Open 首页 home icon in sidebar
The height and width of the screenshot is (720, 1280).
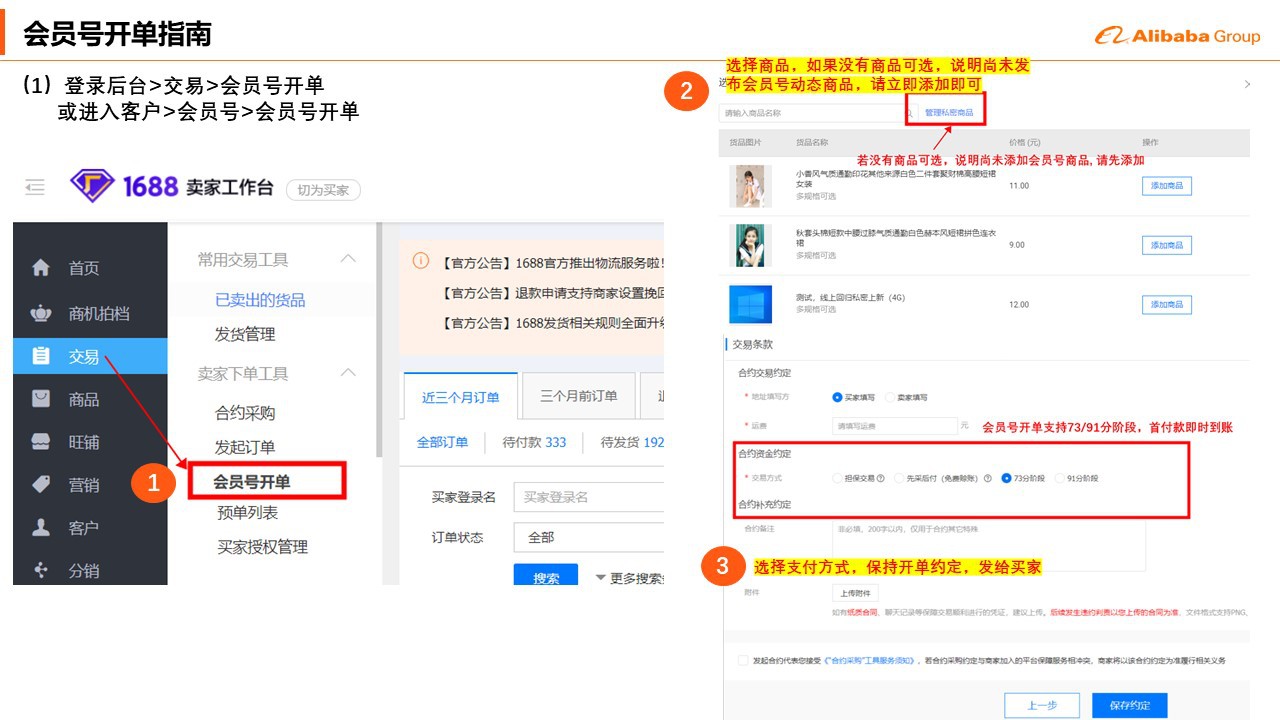(41, 268)
